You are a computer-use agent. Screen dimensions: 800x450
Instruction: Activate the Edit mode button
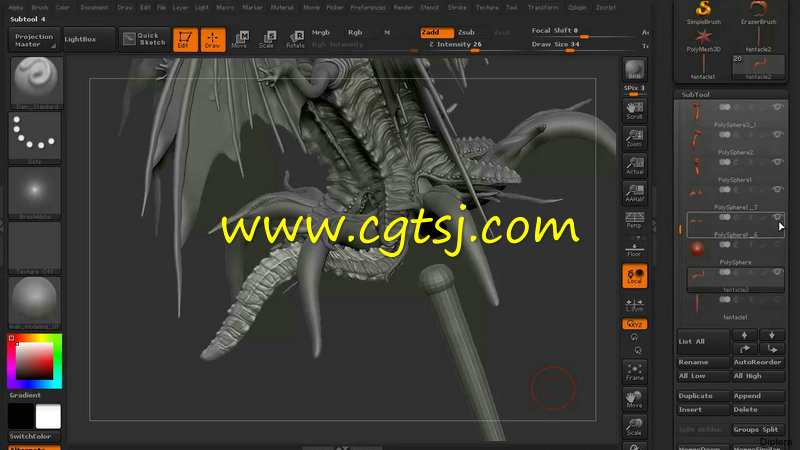(x=185, y=39)
